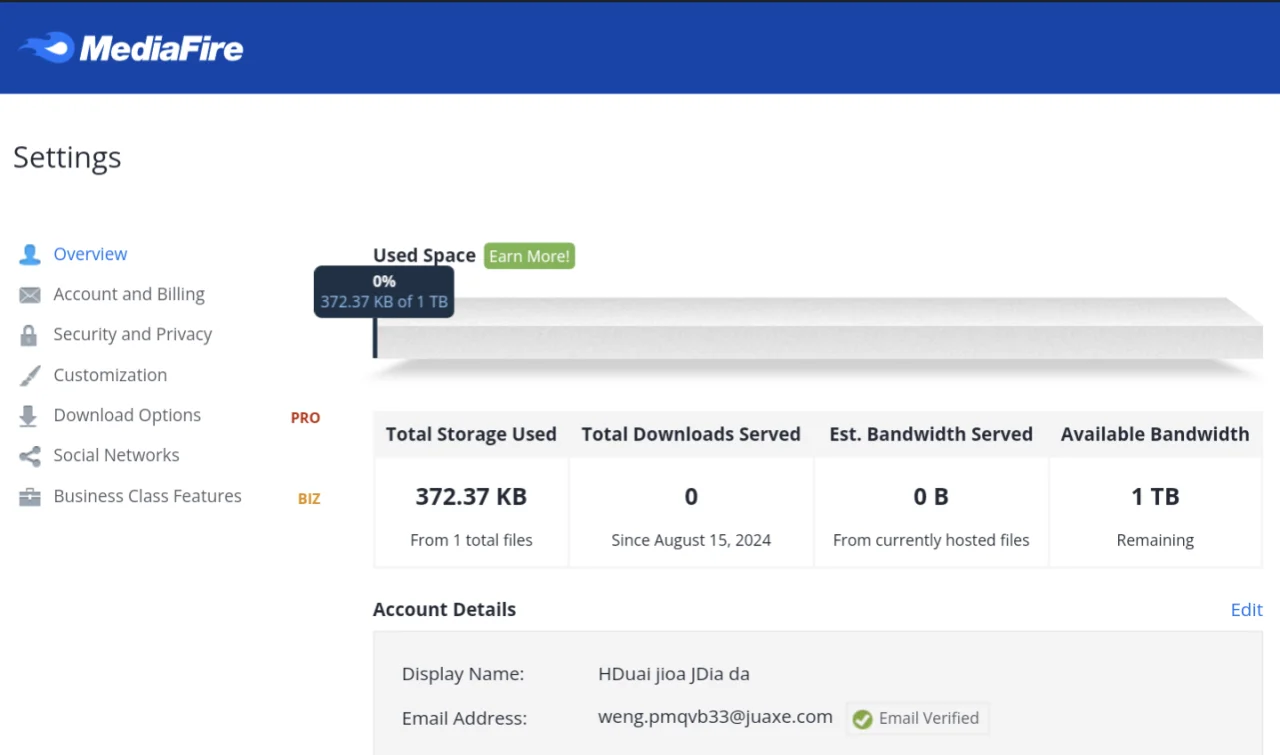The width and height of the screenshot is (1280, 755).
Task: Open the Overview settings section
Action: (90, 254)
